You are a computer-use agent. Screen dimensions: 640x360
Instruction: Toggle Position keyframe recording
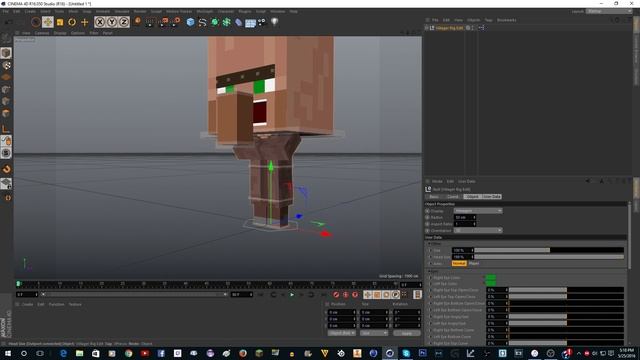pyautogui.click(x=368, y=294)
